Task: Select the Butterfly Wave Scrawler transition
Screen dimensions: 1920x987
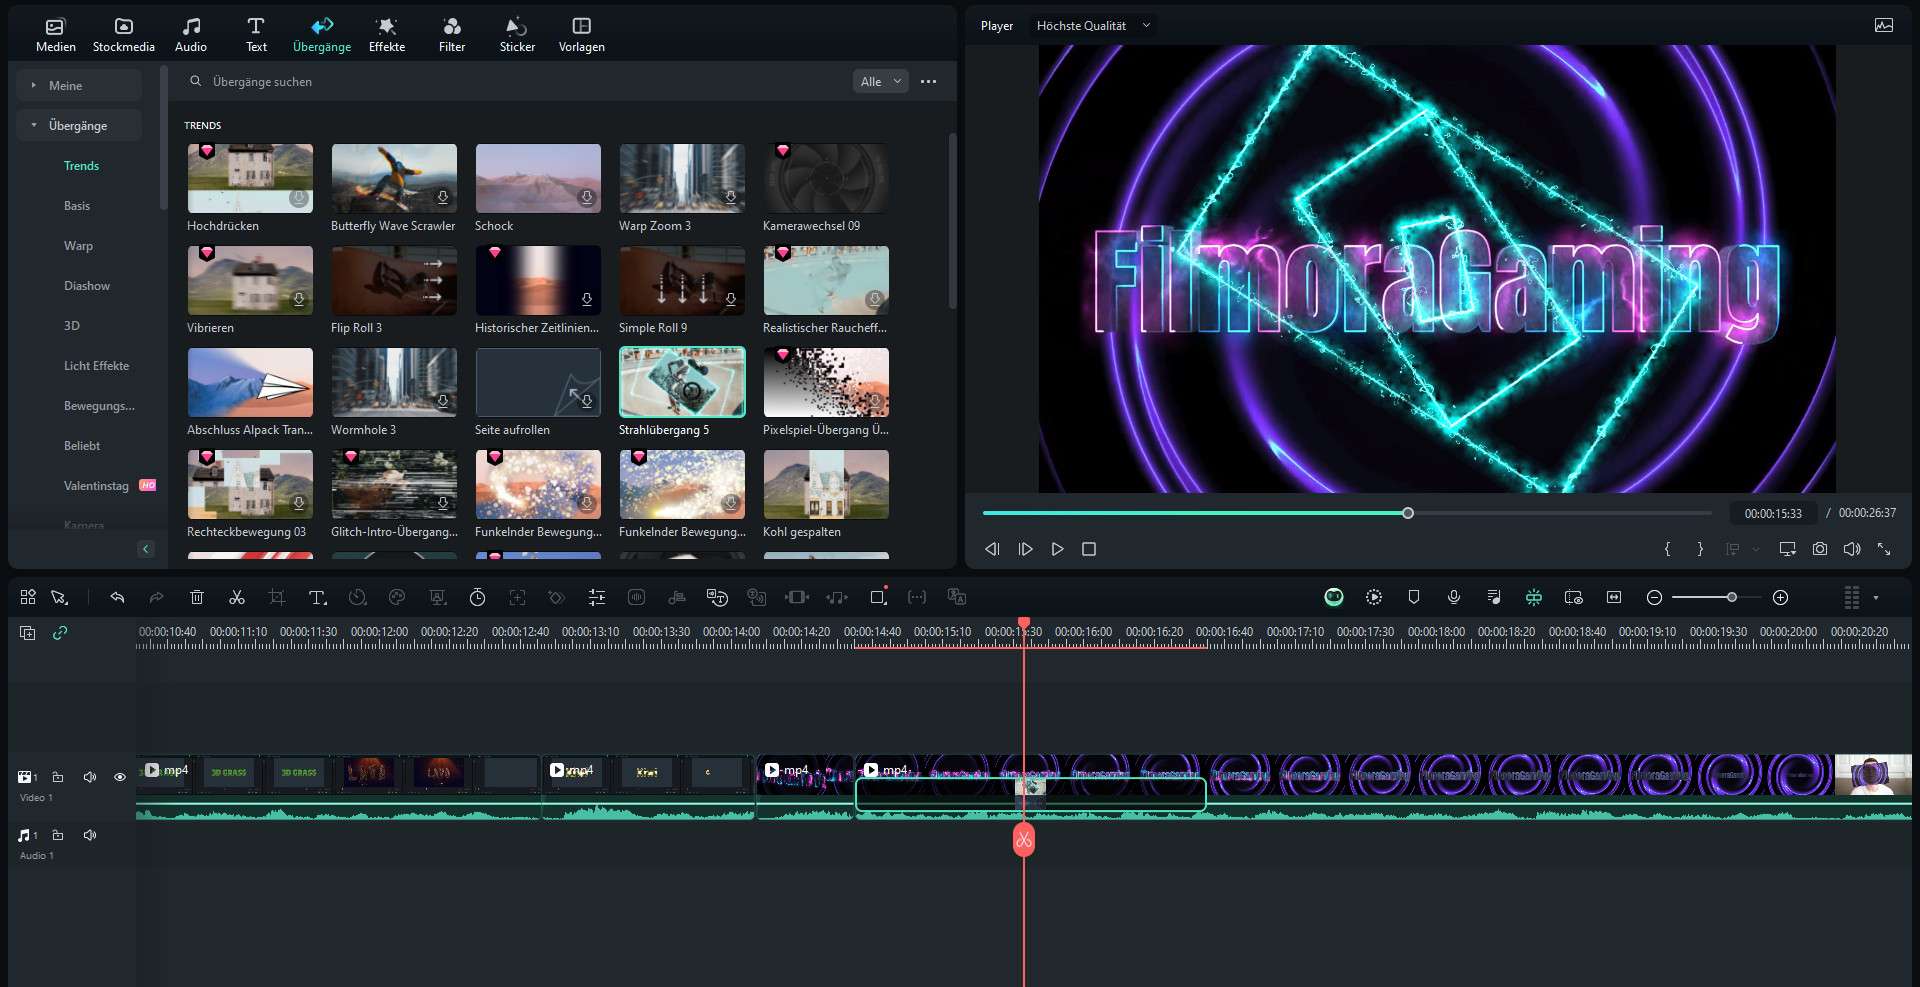Action: [x=394, y=178]
